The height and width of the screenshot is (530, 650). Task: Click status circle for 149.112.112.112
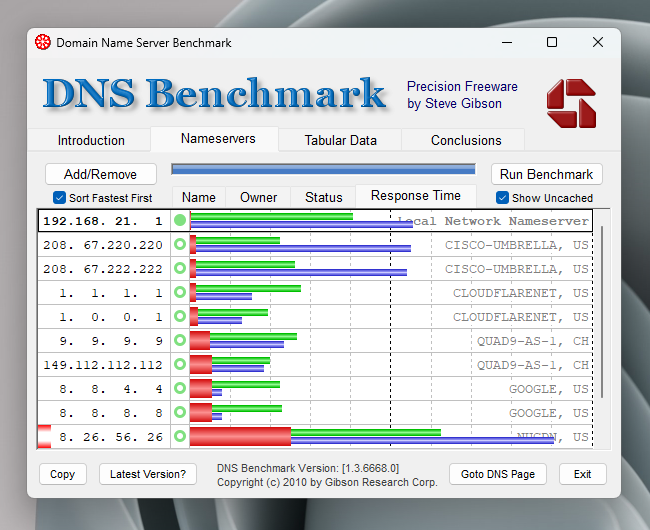[x=180, y=364]
